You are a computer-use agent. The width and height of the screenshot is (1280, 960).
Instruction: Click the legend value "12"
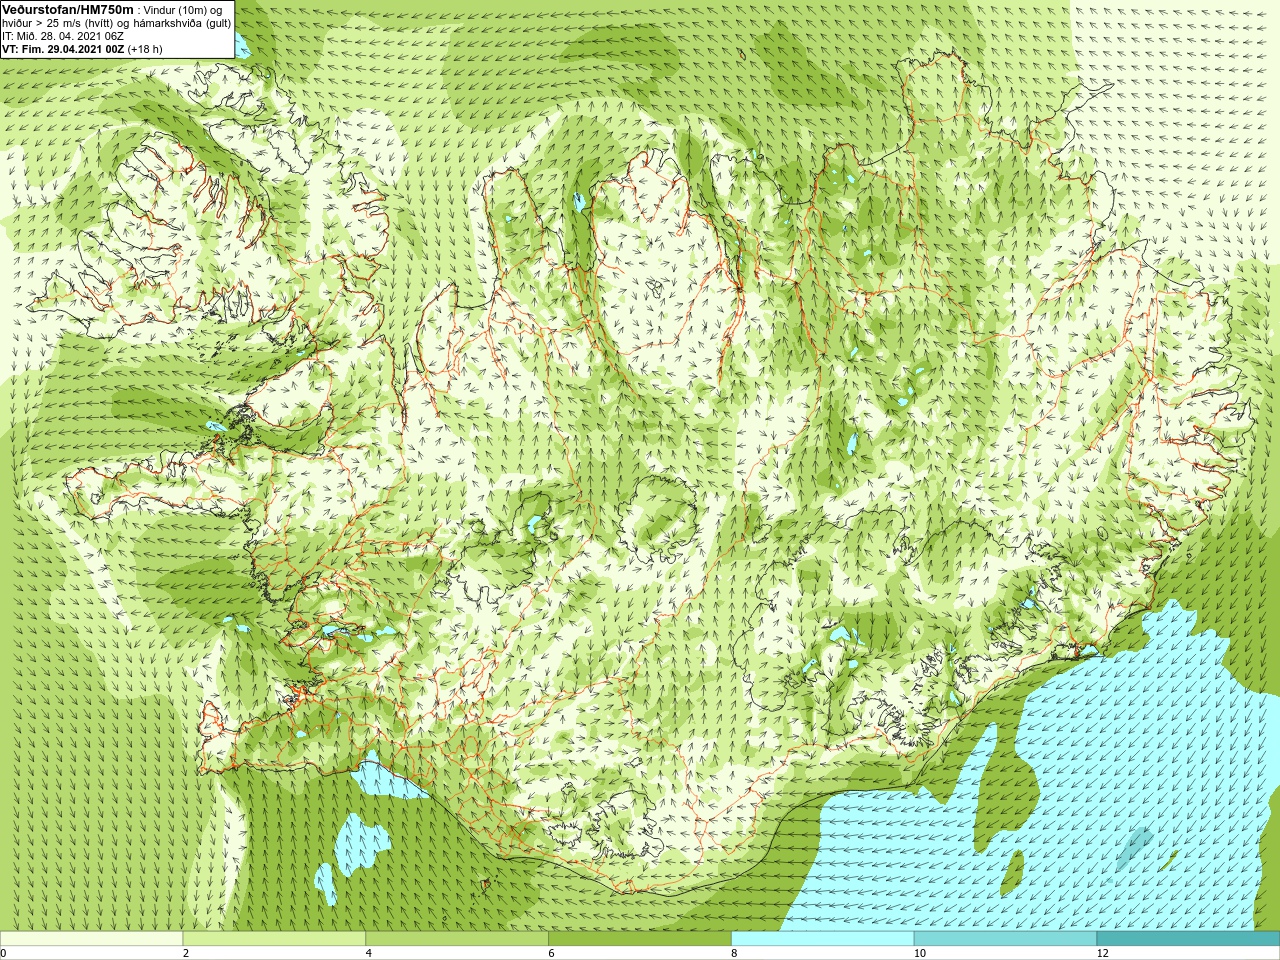coord(1103,953)
